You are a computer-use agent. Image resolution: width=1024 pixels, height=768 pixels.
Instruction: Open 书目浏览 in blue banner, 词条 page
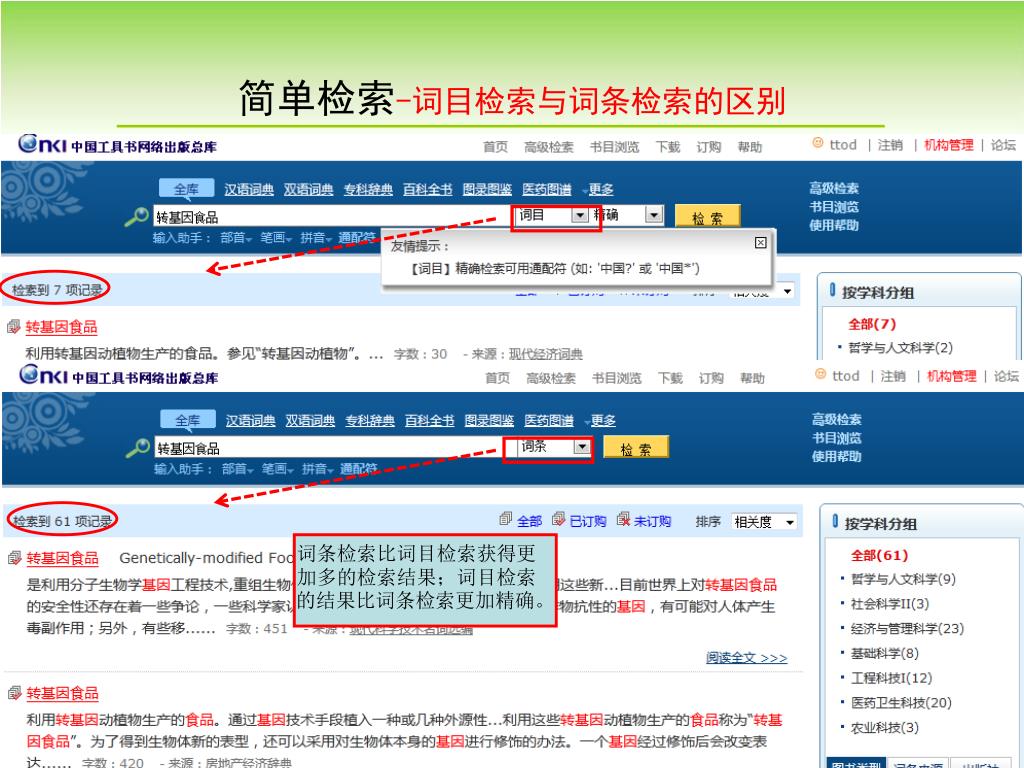click(x=837, y=438)
